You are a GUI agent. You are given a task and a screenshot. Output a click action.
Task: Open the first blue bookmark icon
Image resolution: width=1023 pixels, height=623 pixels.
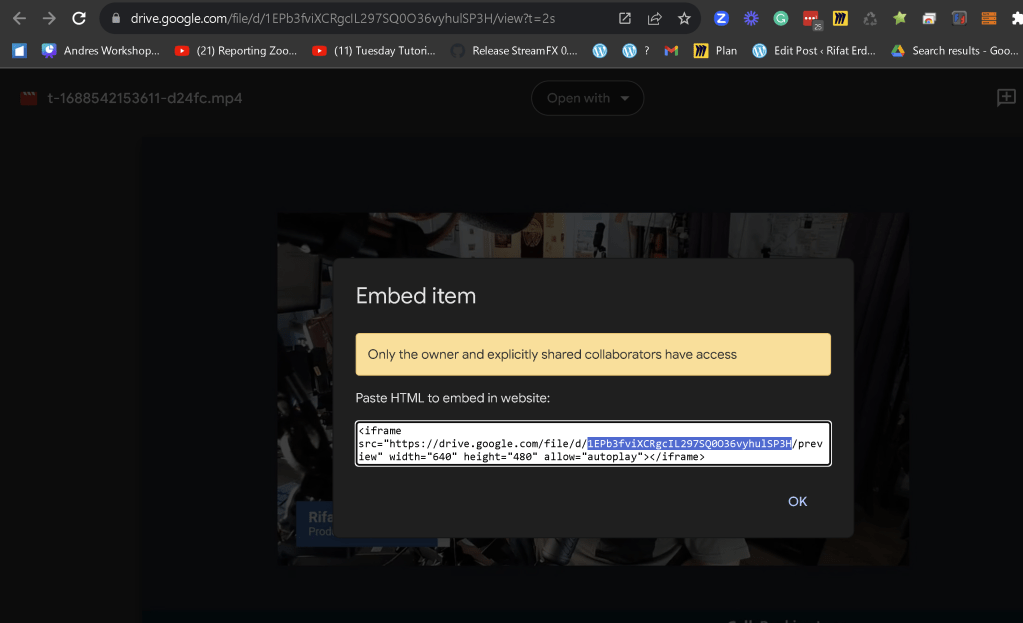click(x=20, y=50)
